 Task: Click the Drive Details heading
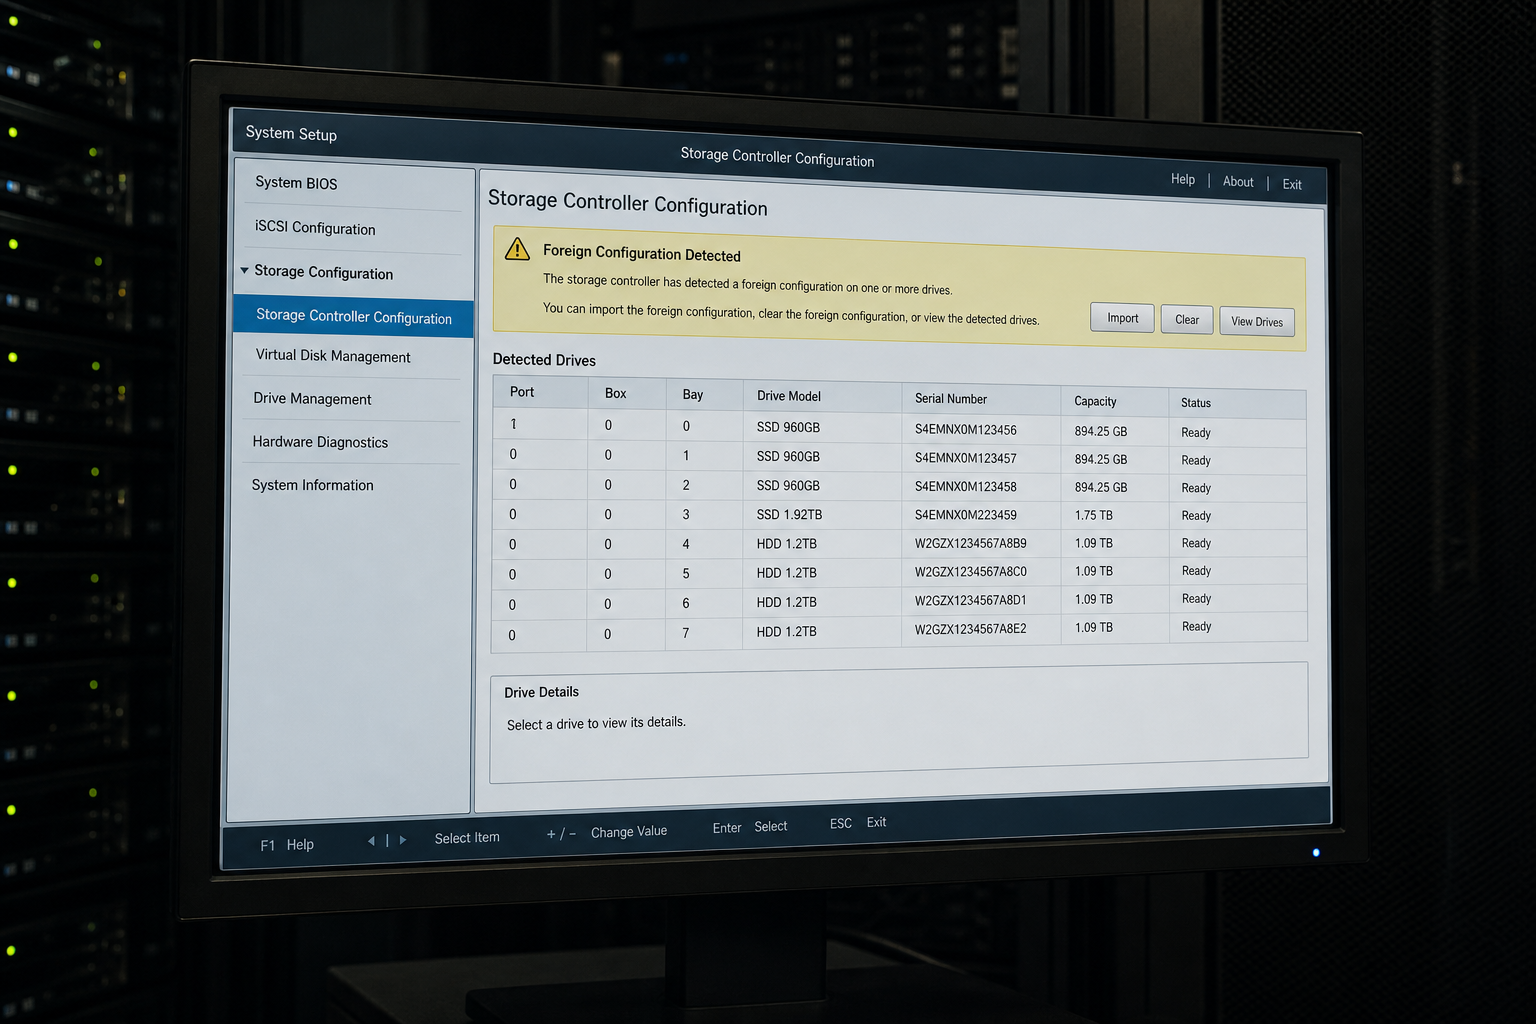pyautogui.click(x=541, y=692)
